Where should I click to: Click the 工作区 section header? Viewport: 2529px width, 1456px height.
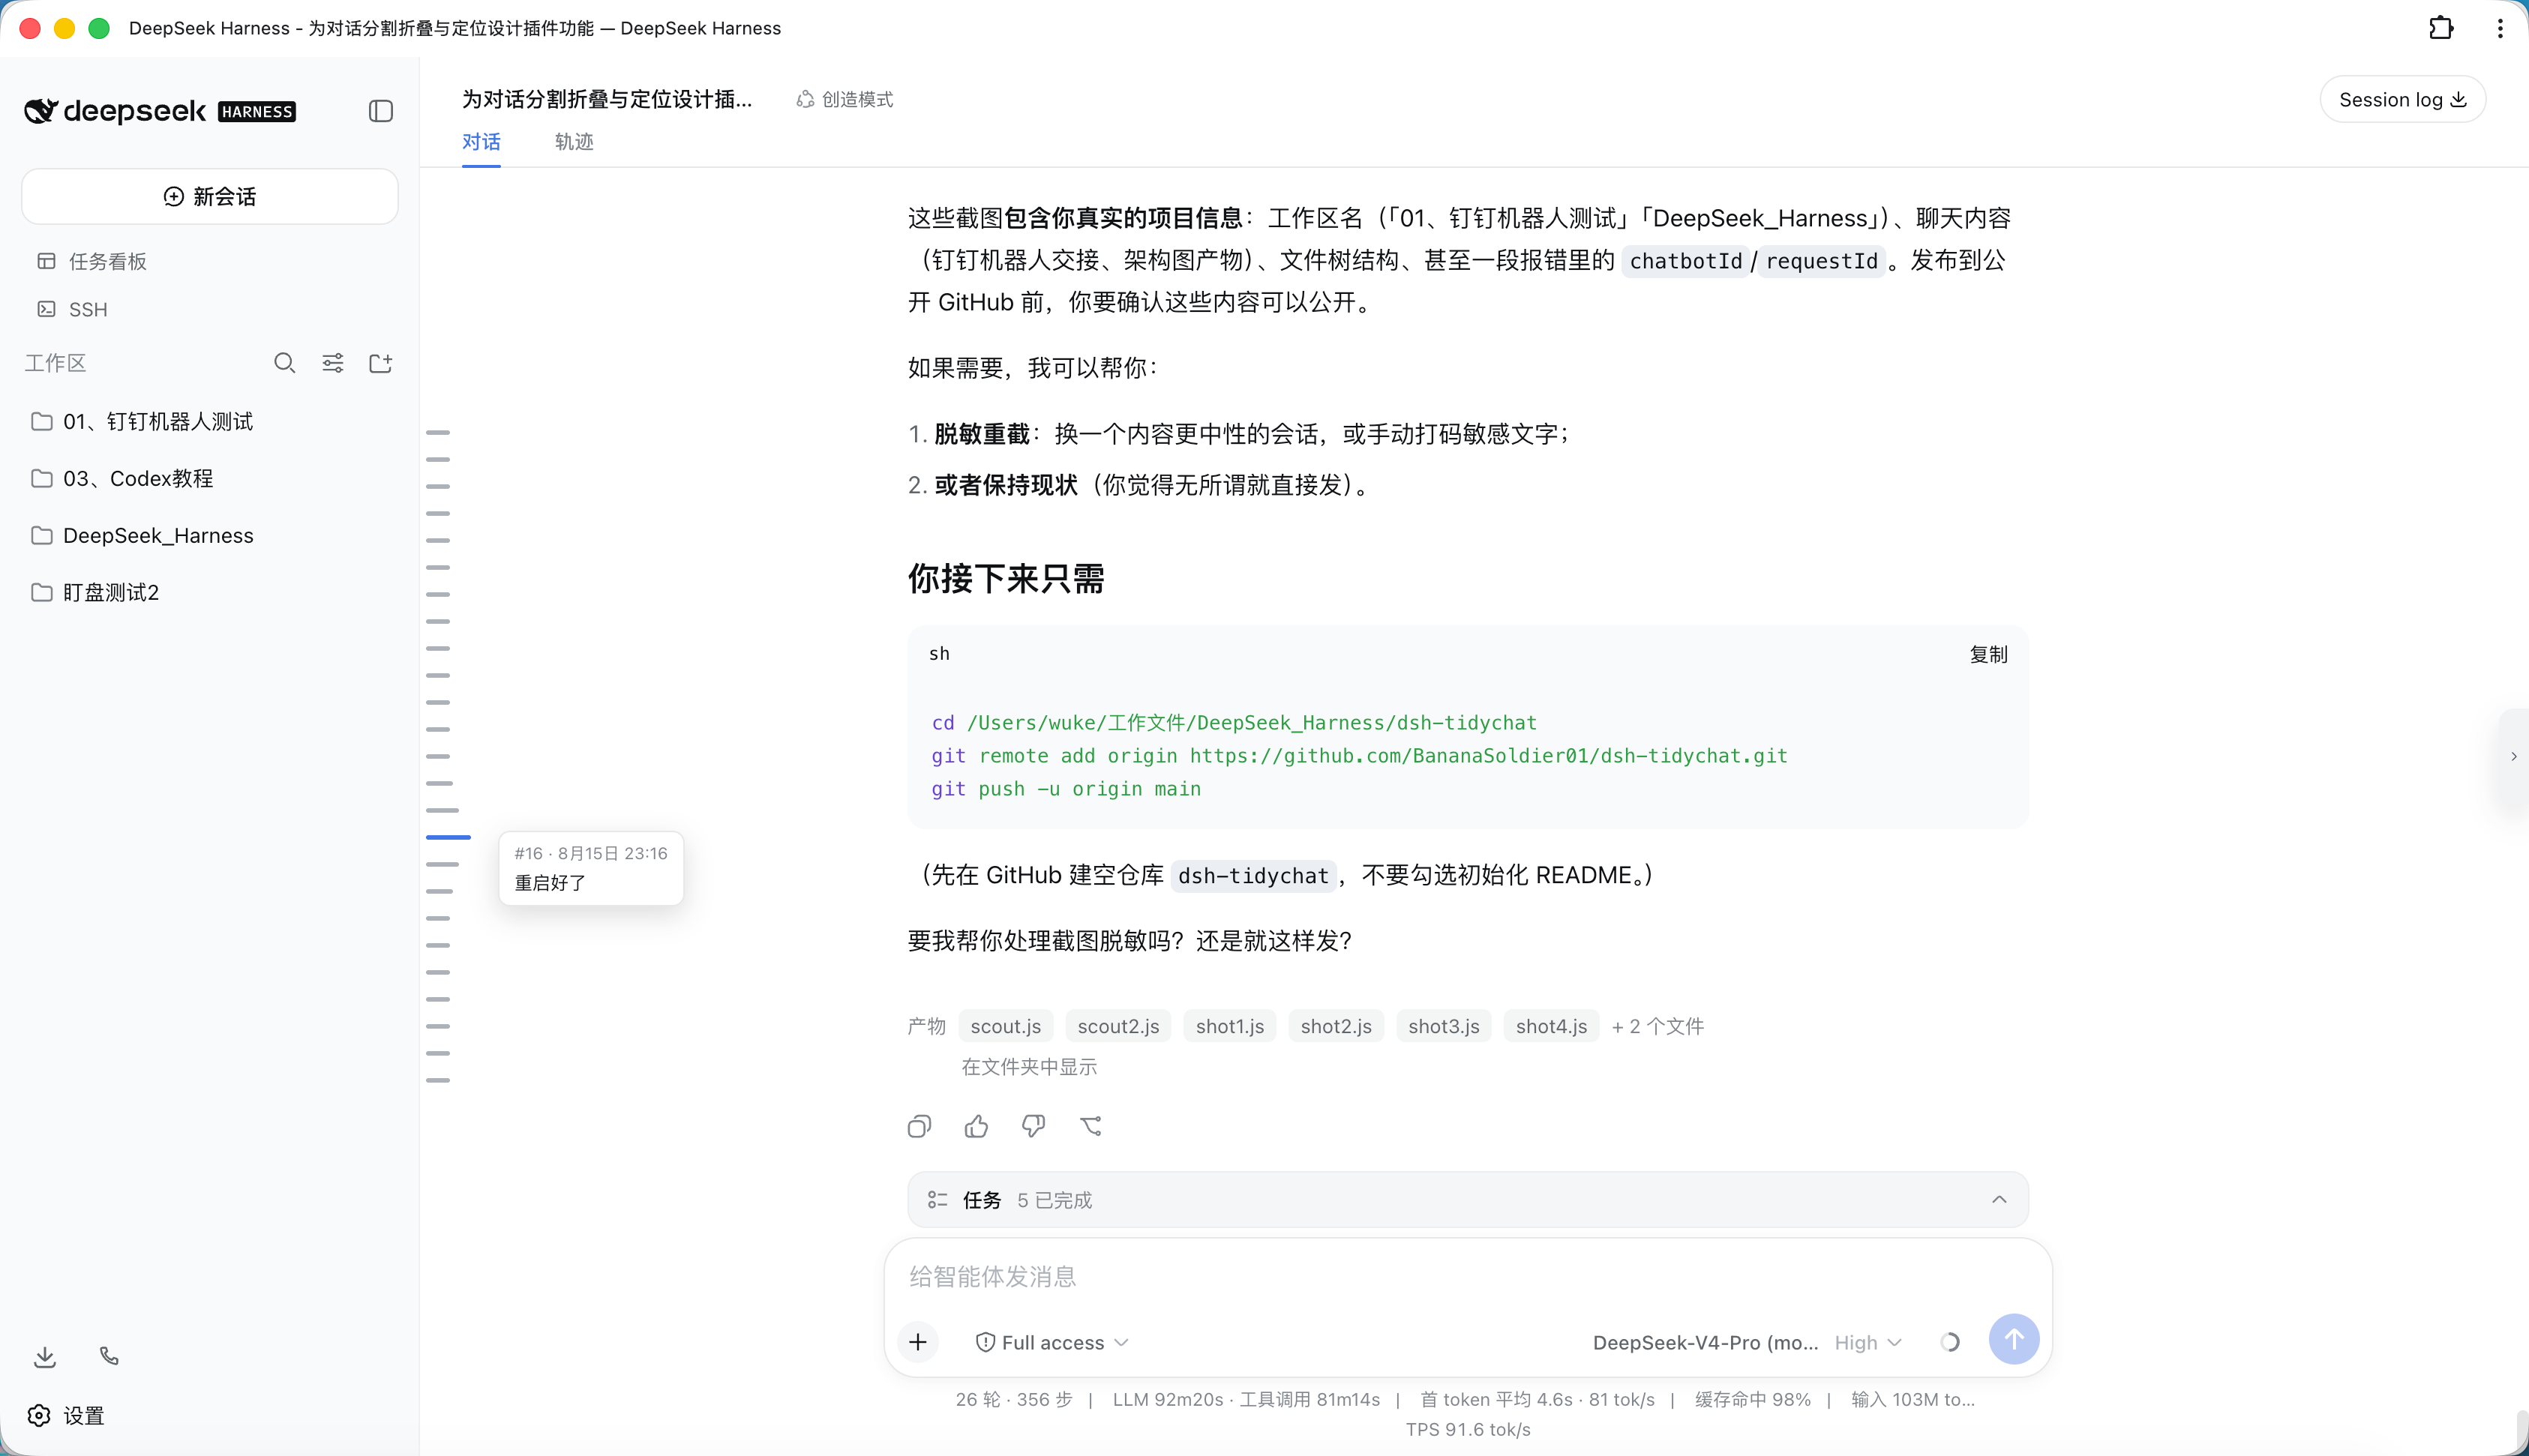[56, 363]
